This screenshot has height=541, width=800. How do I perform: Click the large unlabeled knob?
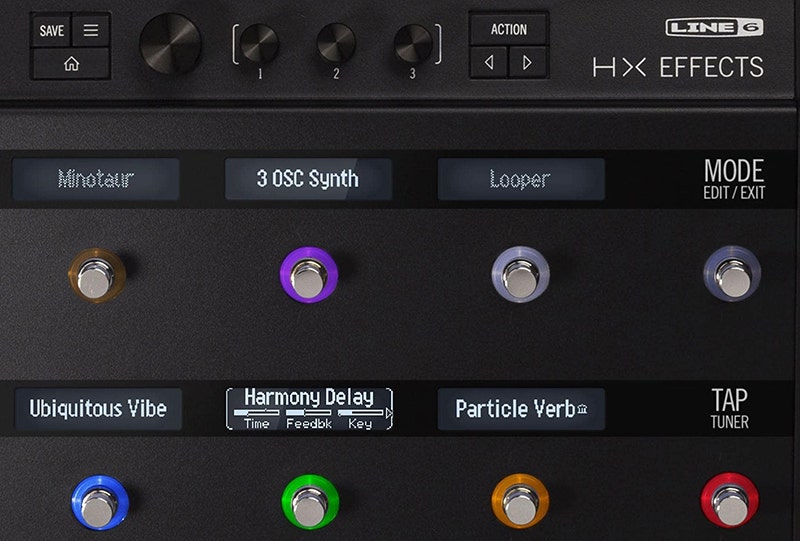click(170, 44)
